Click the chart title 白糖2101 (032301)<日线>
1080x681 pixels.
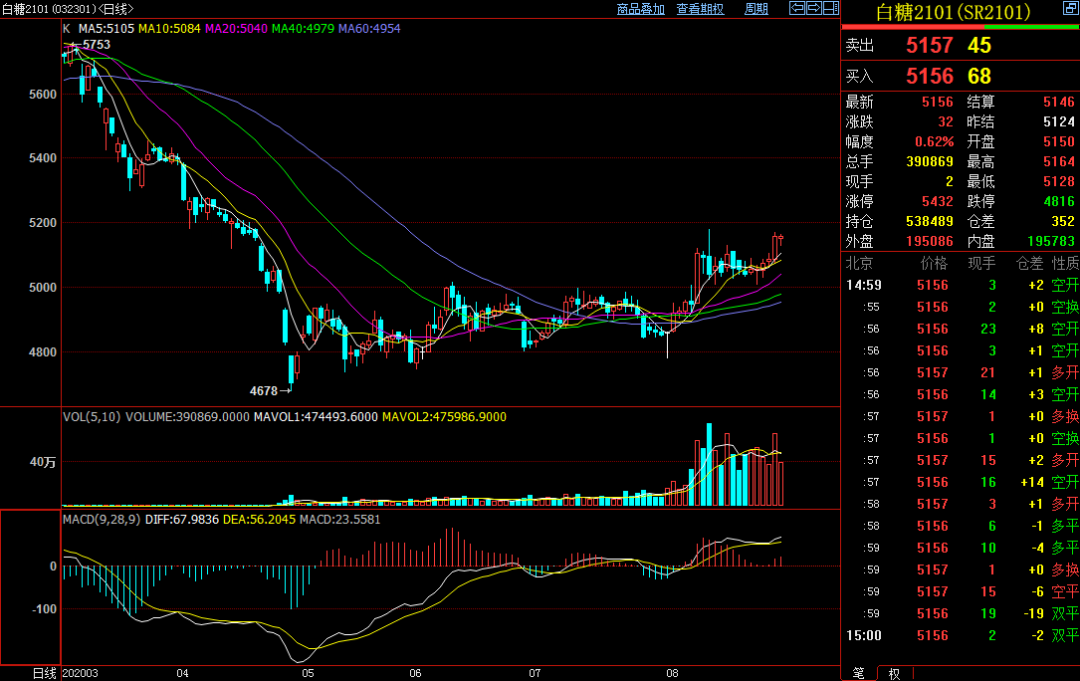(x=68, y=9)
